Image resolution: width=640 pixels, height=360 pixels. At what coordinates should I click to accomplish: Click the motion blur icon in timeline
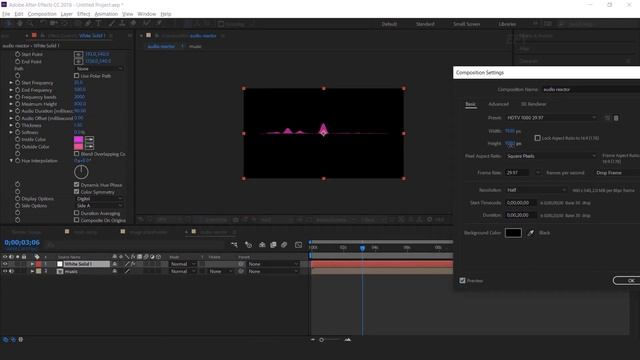284,244
